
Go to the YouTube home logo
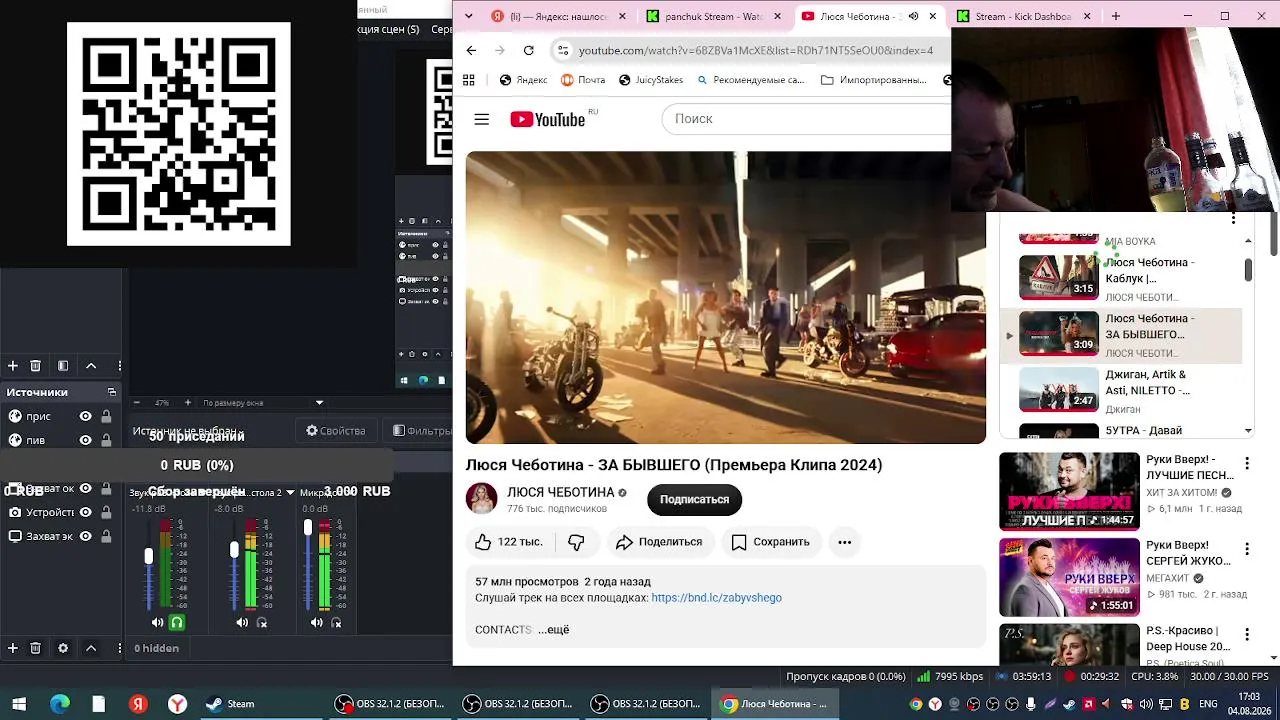(548, 120)
